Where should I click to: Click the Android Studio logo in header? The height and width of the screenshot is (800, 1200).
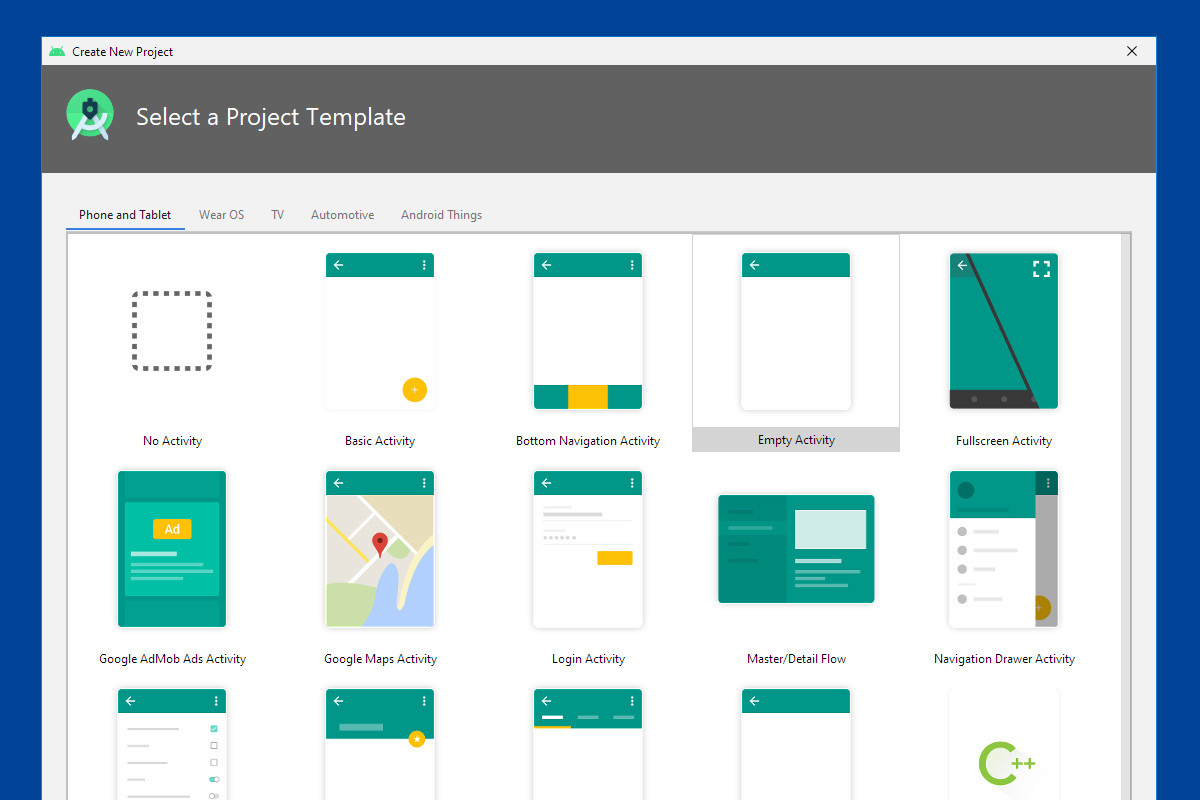pos(90,115)
